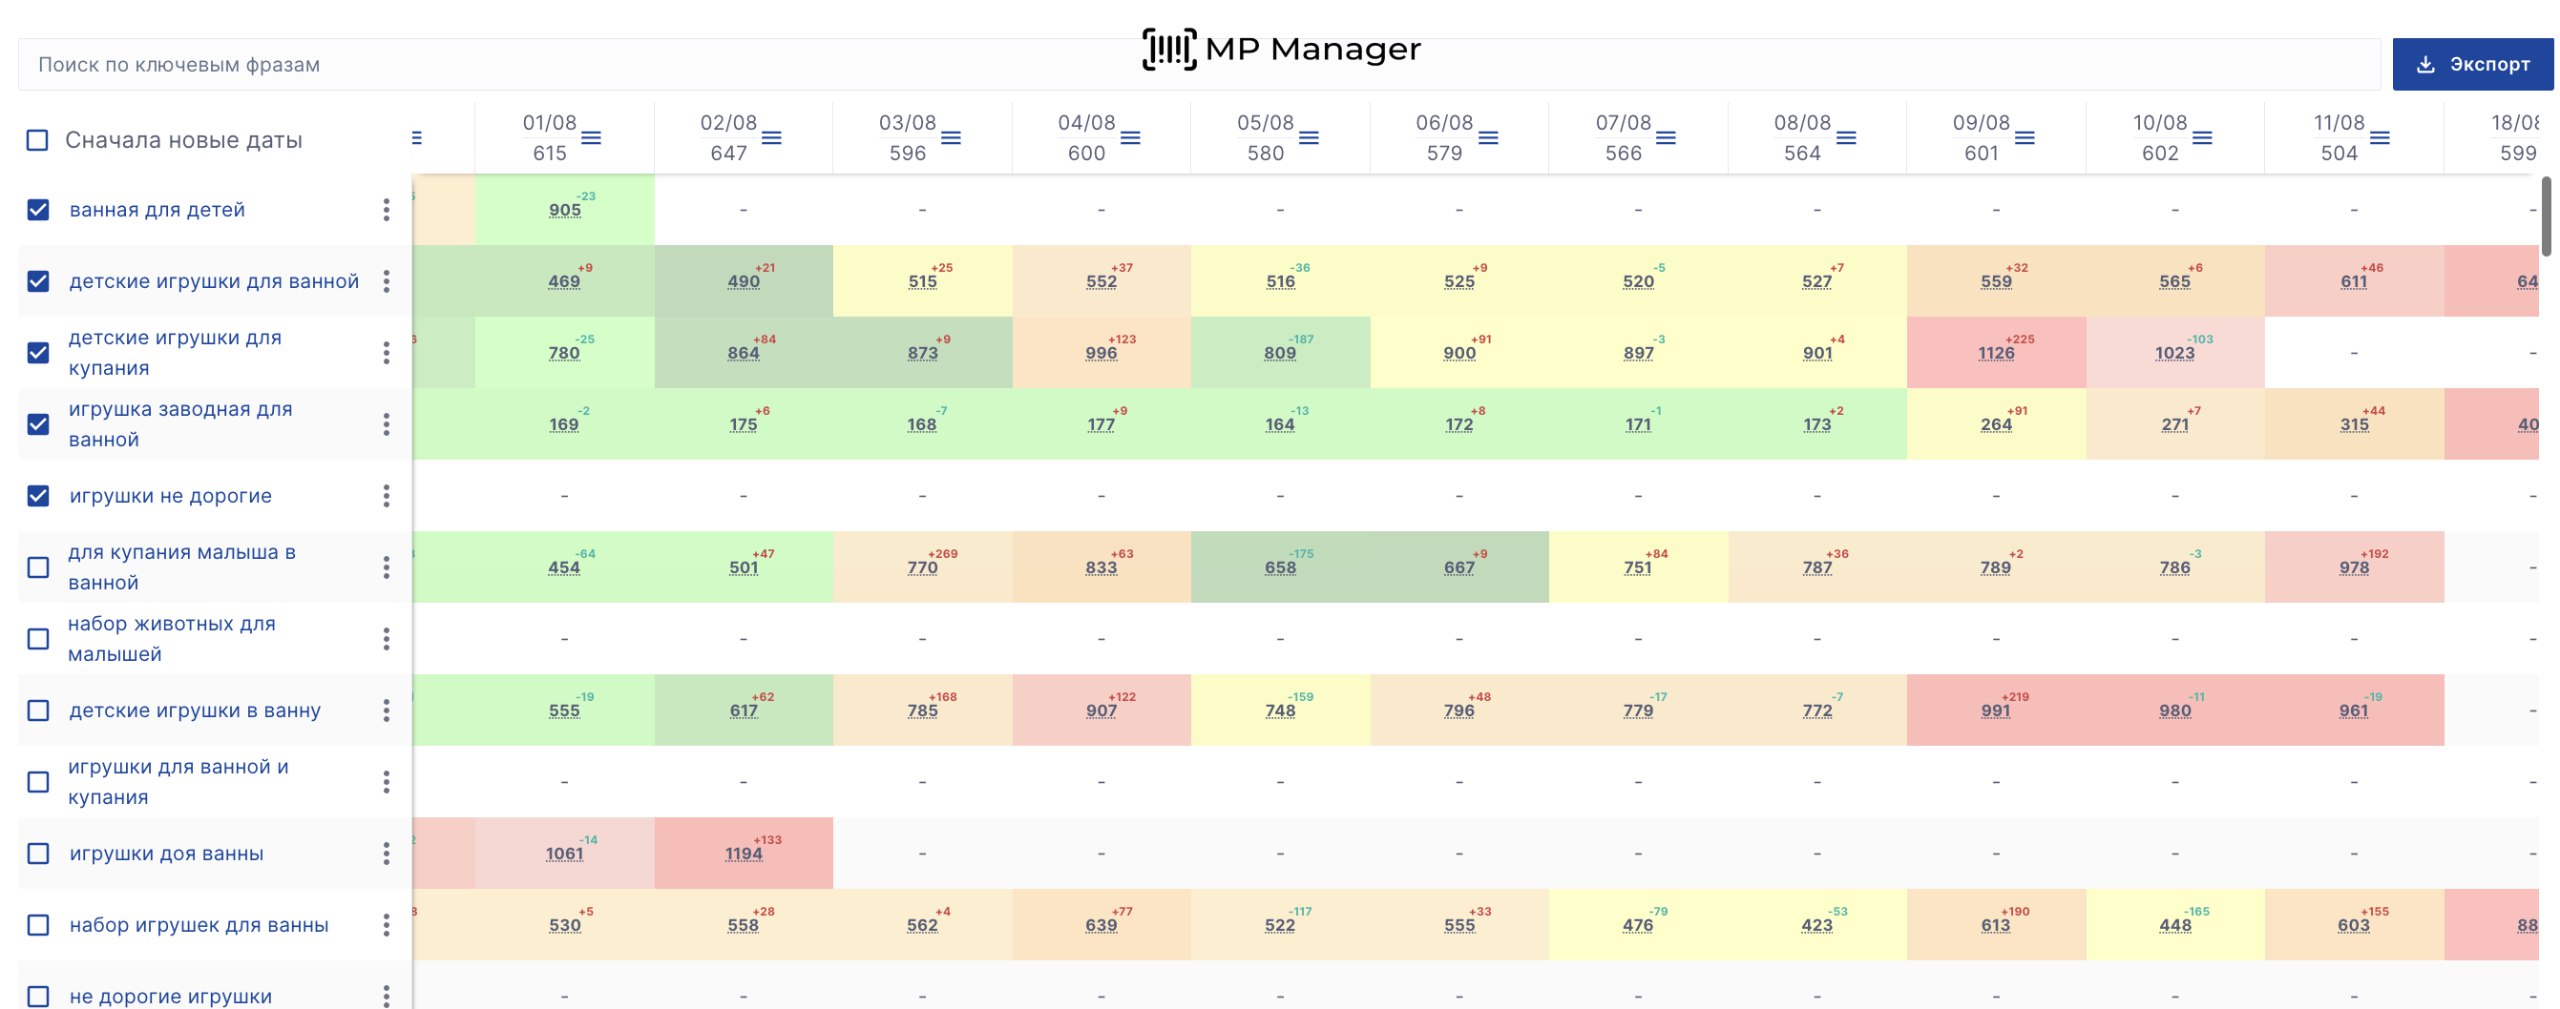Click the red 1194 position cell
Image resolution: width=2560 pixels, height=1009 pixels.
(x=743, y=854)
